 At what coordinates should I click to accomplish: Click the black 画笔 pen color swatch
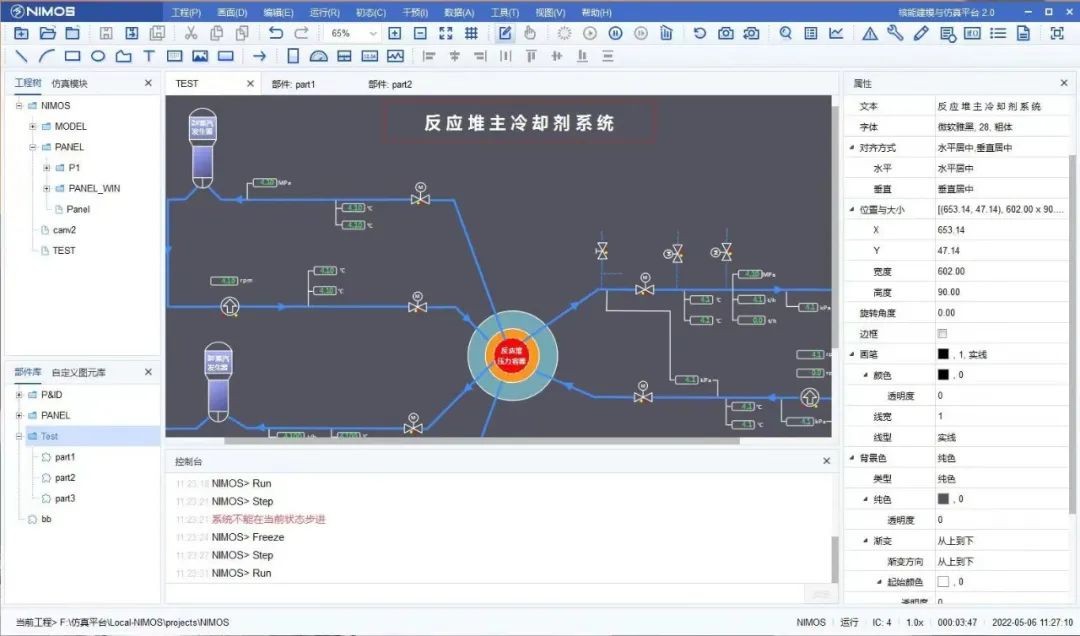(x=942, y=354)
